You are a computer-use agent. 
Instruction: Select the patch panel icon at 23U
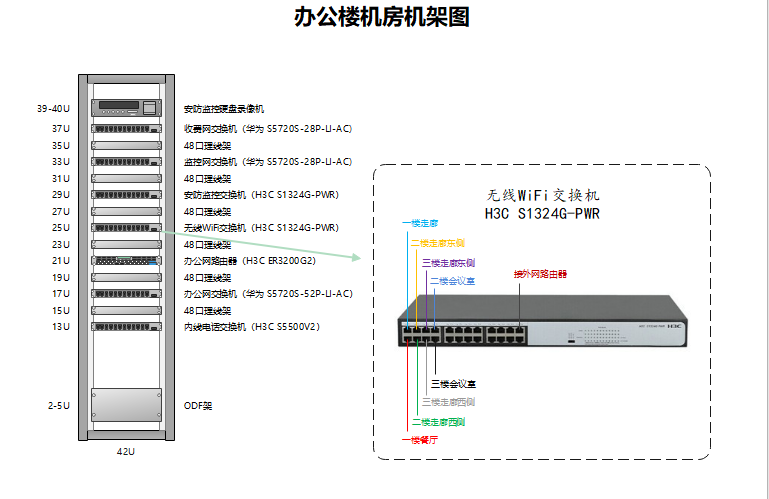tap(127, 244)
